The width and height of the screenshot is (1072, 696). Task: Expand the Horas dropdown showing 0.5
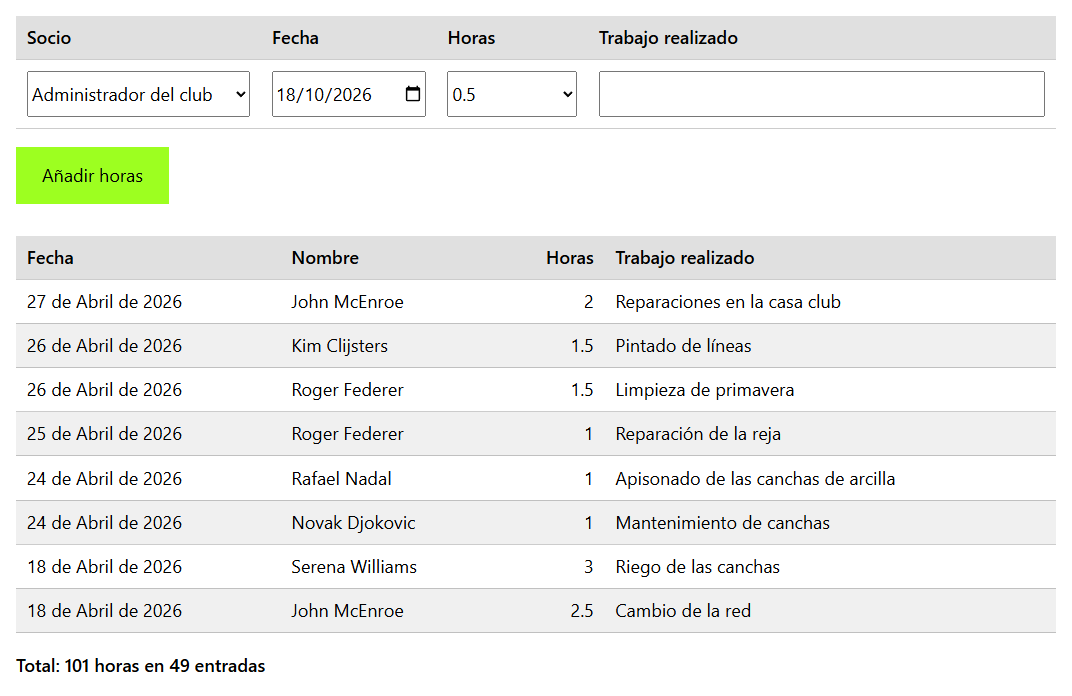pos(511,94)
